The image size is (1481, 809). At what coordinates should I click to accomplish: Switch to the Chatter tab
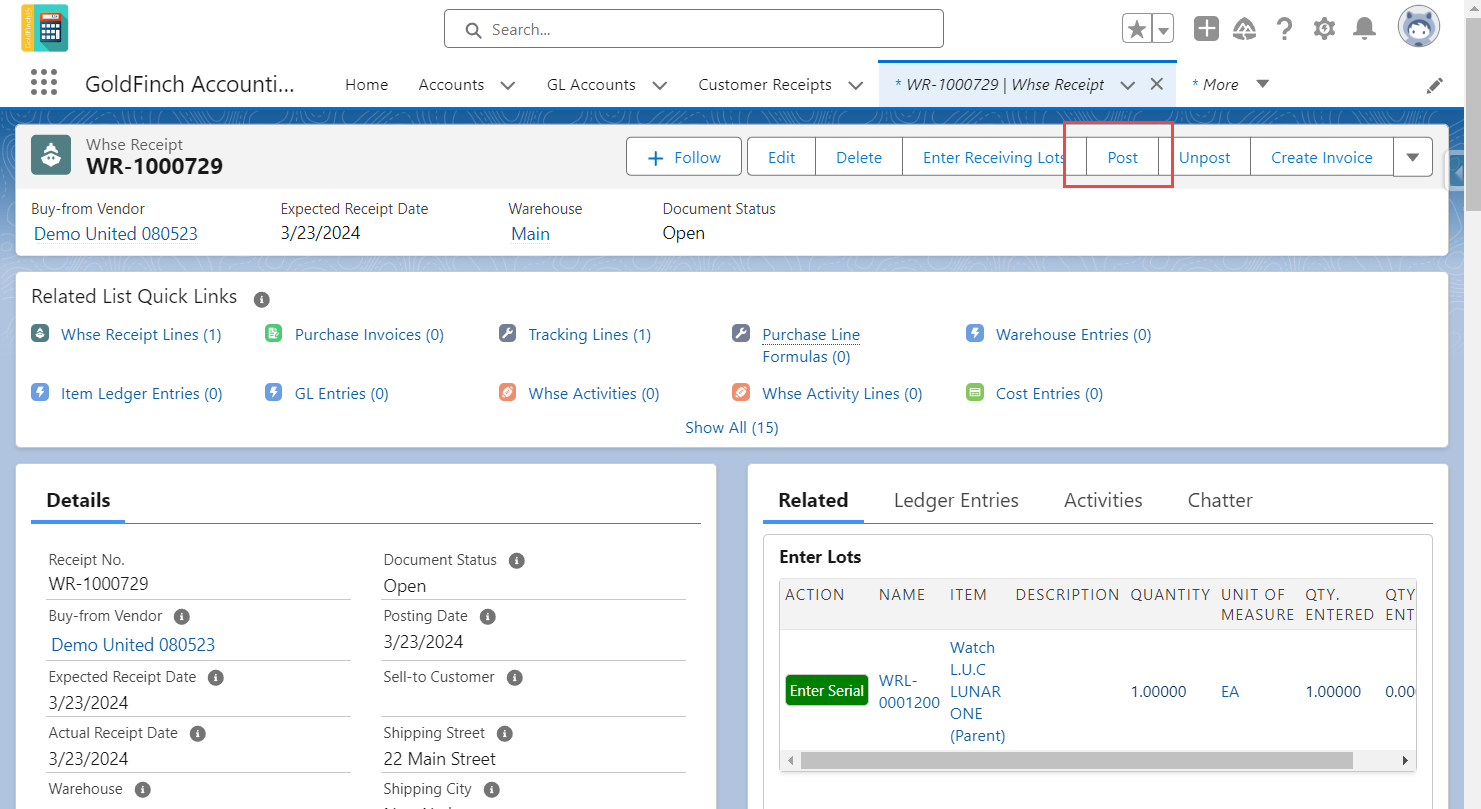pyautogui.click(x=1220, y=500)
